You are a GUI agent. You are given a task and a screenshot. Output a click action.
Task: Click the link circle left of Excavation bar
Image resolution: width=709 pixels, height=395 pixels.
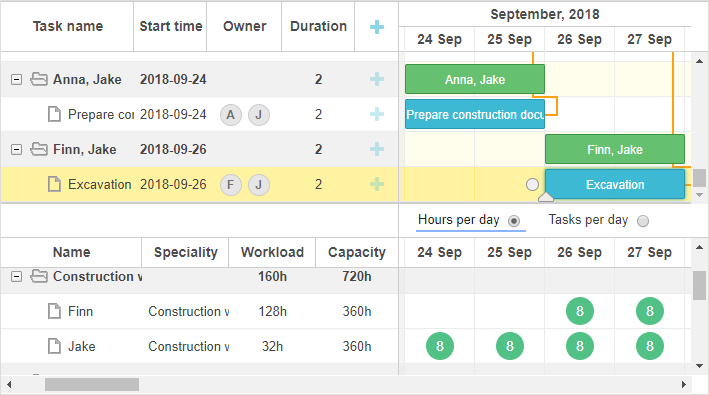pyautogui.click(x=533, y=184)
